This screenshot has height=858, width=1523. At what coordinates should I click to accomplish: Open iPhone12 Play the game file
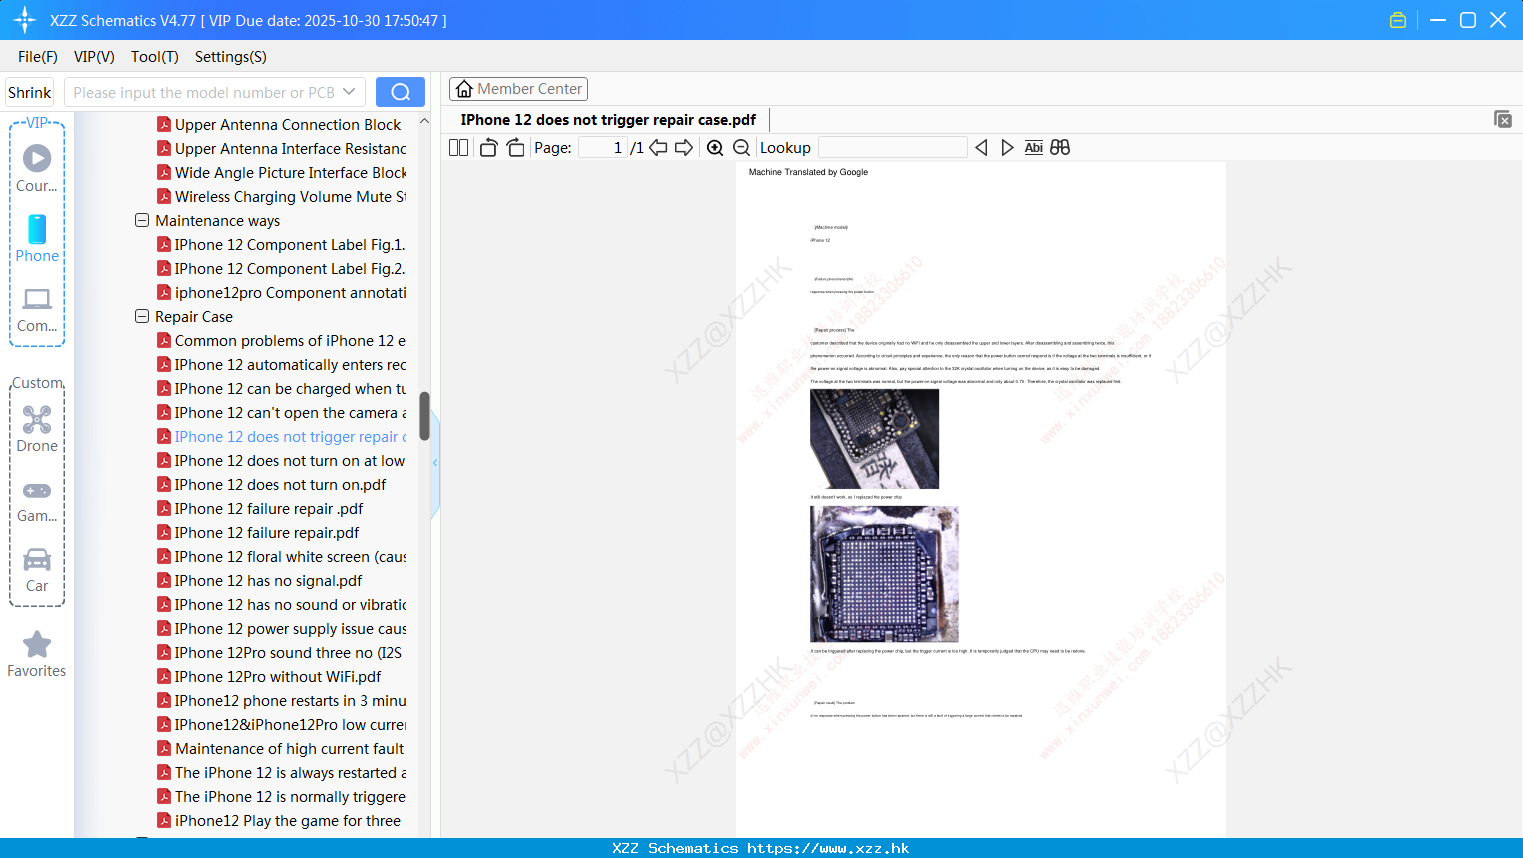(280, 820)
